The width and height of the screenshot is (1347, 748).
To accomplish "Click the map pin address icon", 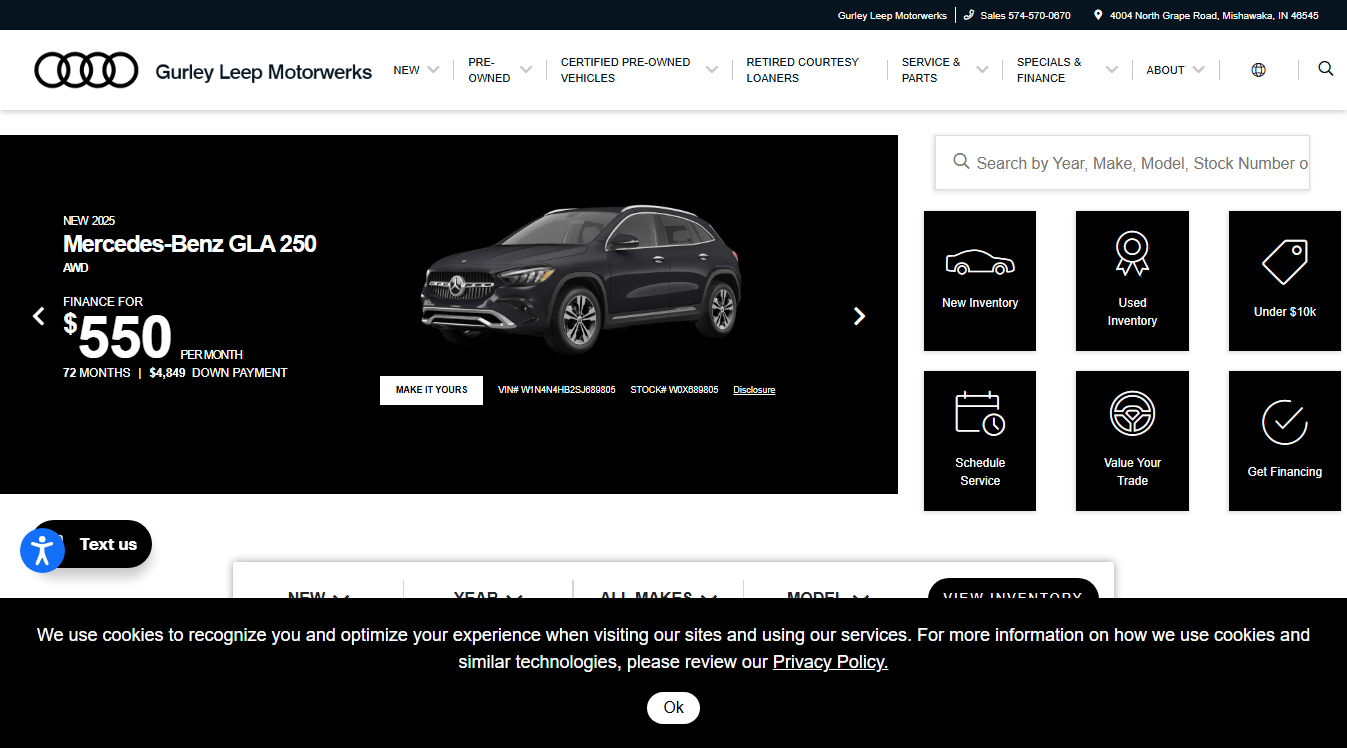I will click(1098, 15).
